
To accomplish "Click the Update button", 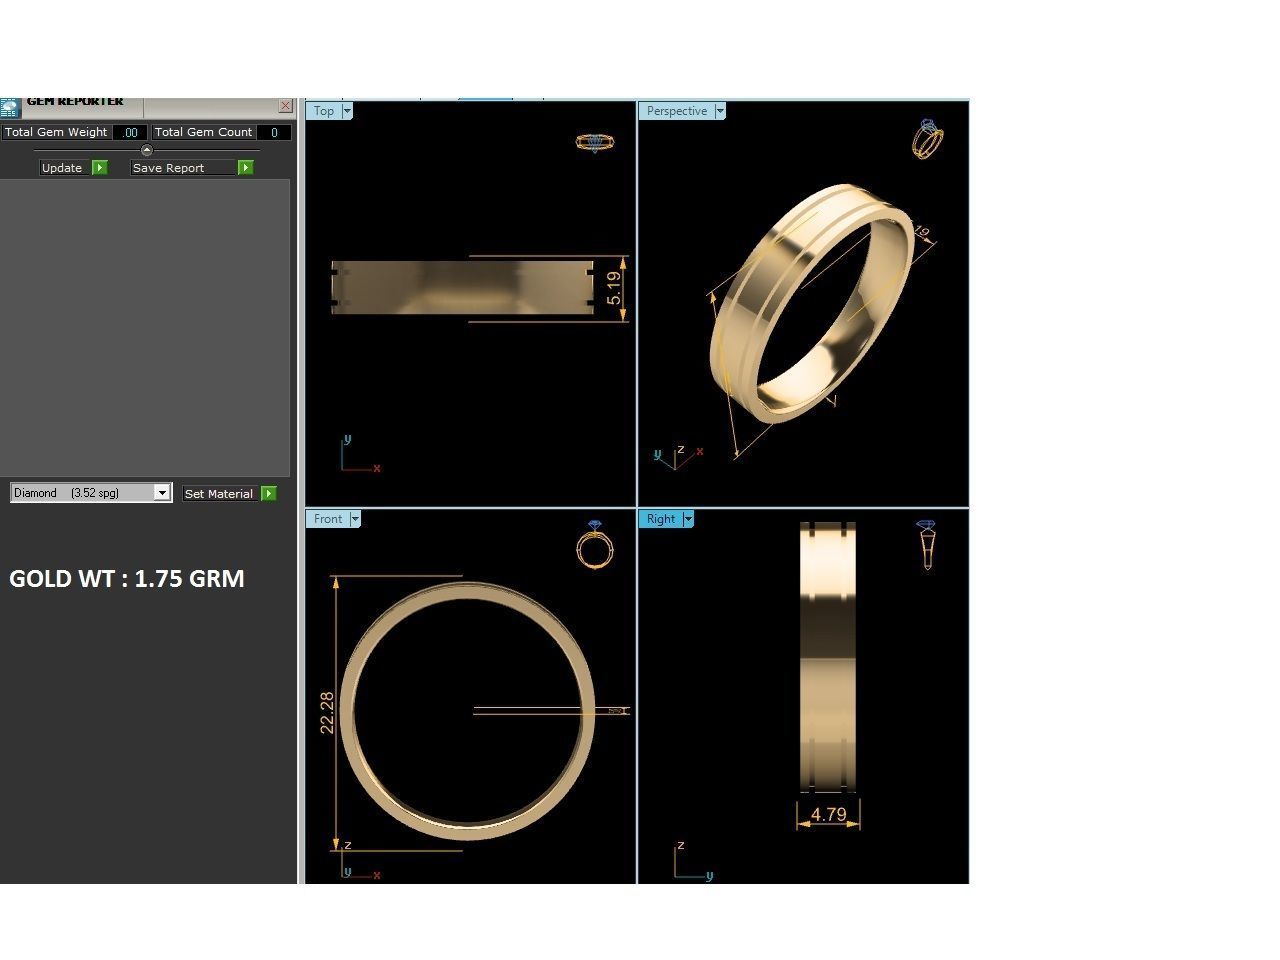I will click(62, 168).
